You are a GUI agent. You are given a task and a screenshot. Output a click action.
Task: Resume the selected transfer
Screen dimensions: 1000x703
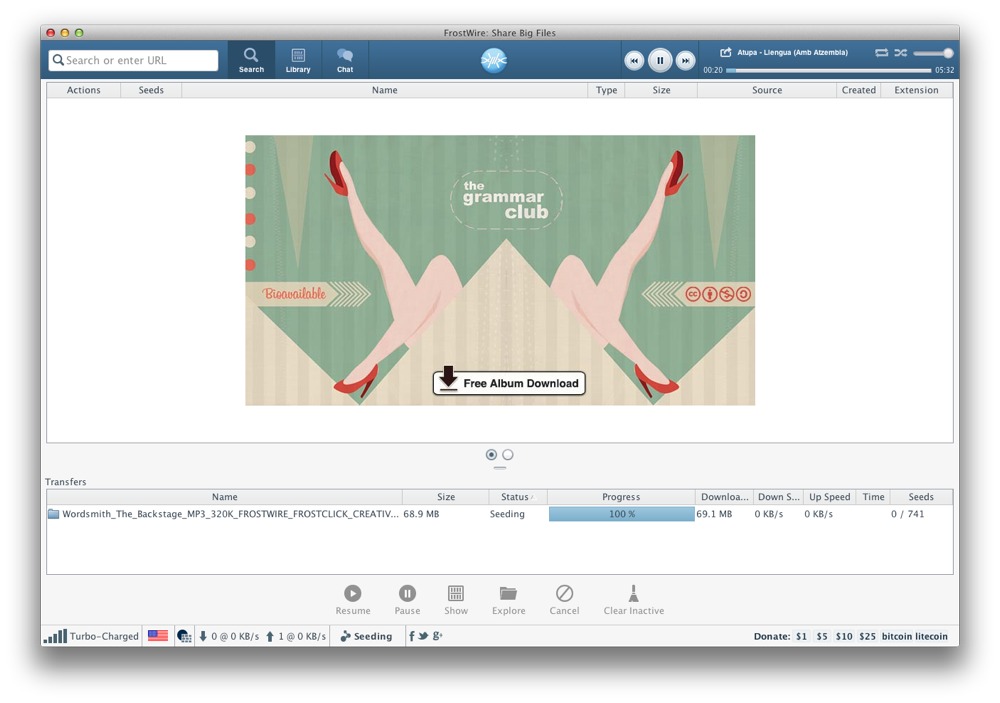point(353,600)
